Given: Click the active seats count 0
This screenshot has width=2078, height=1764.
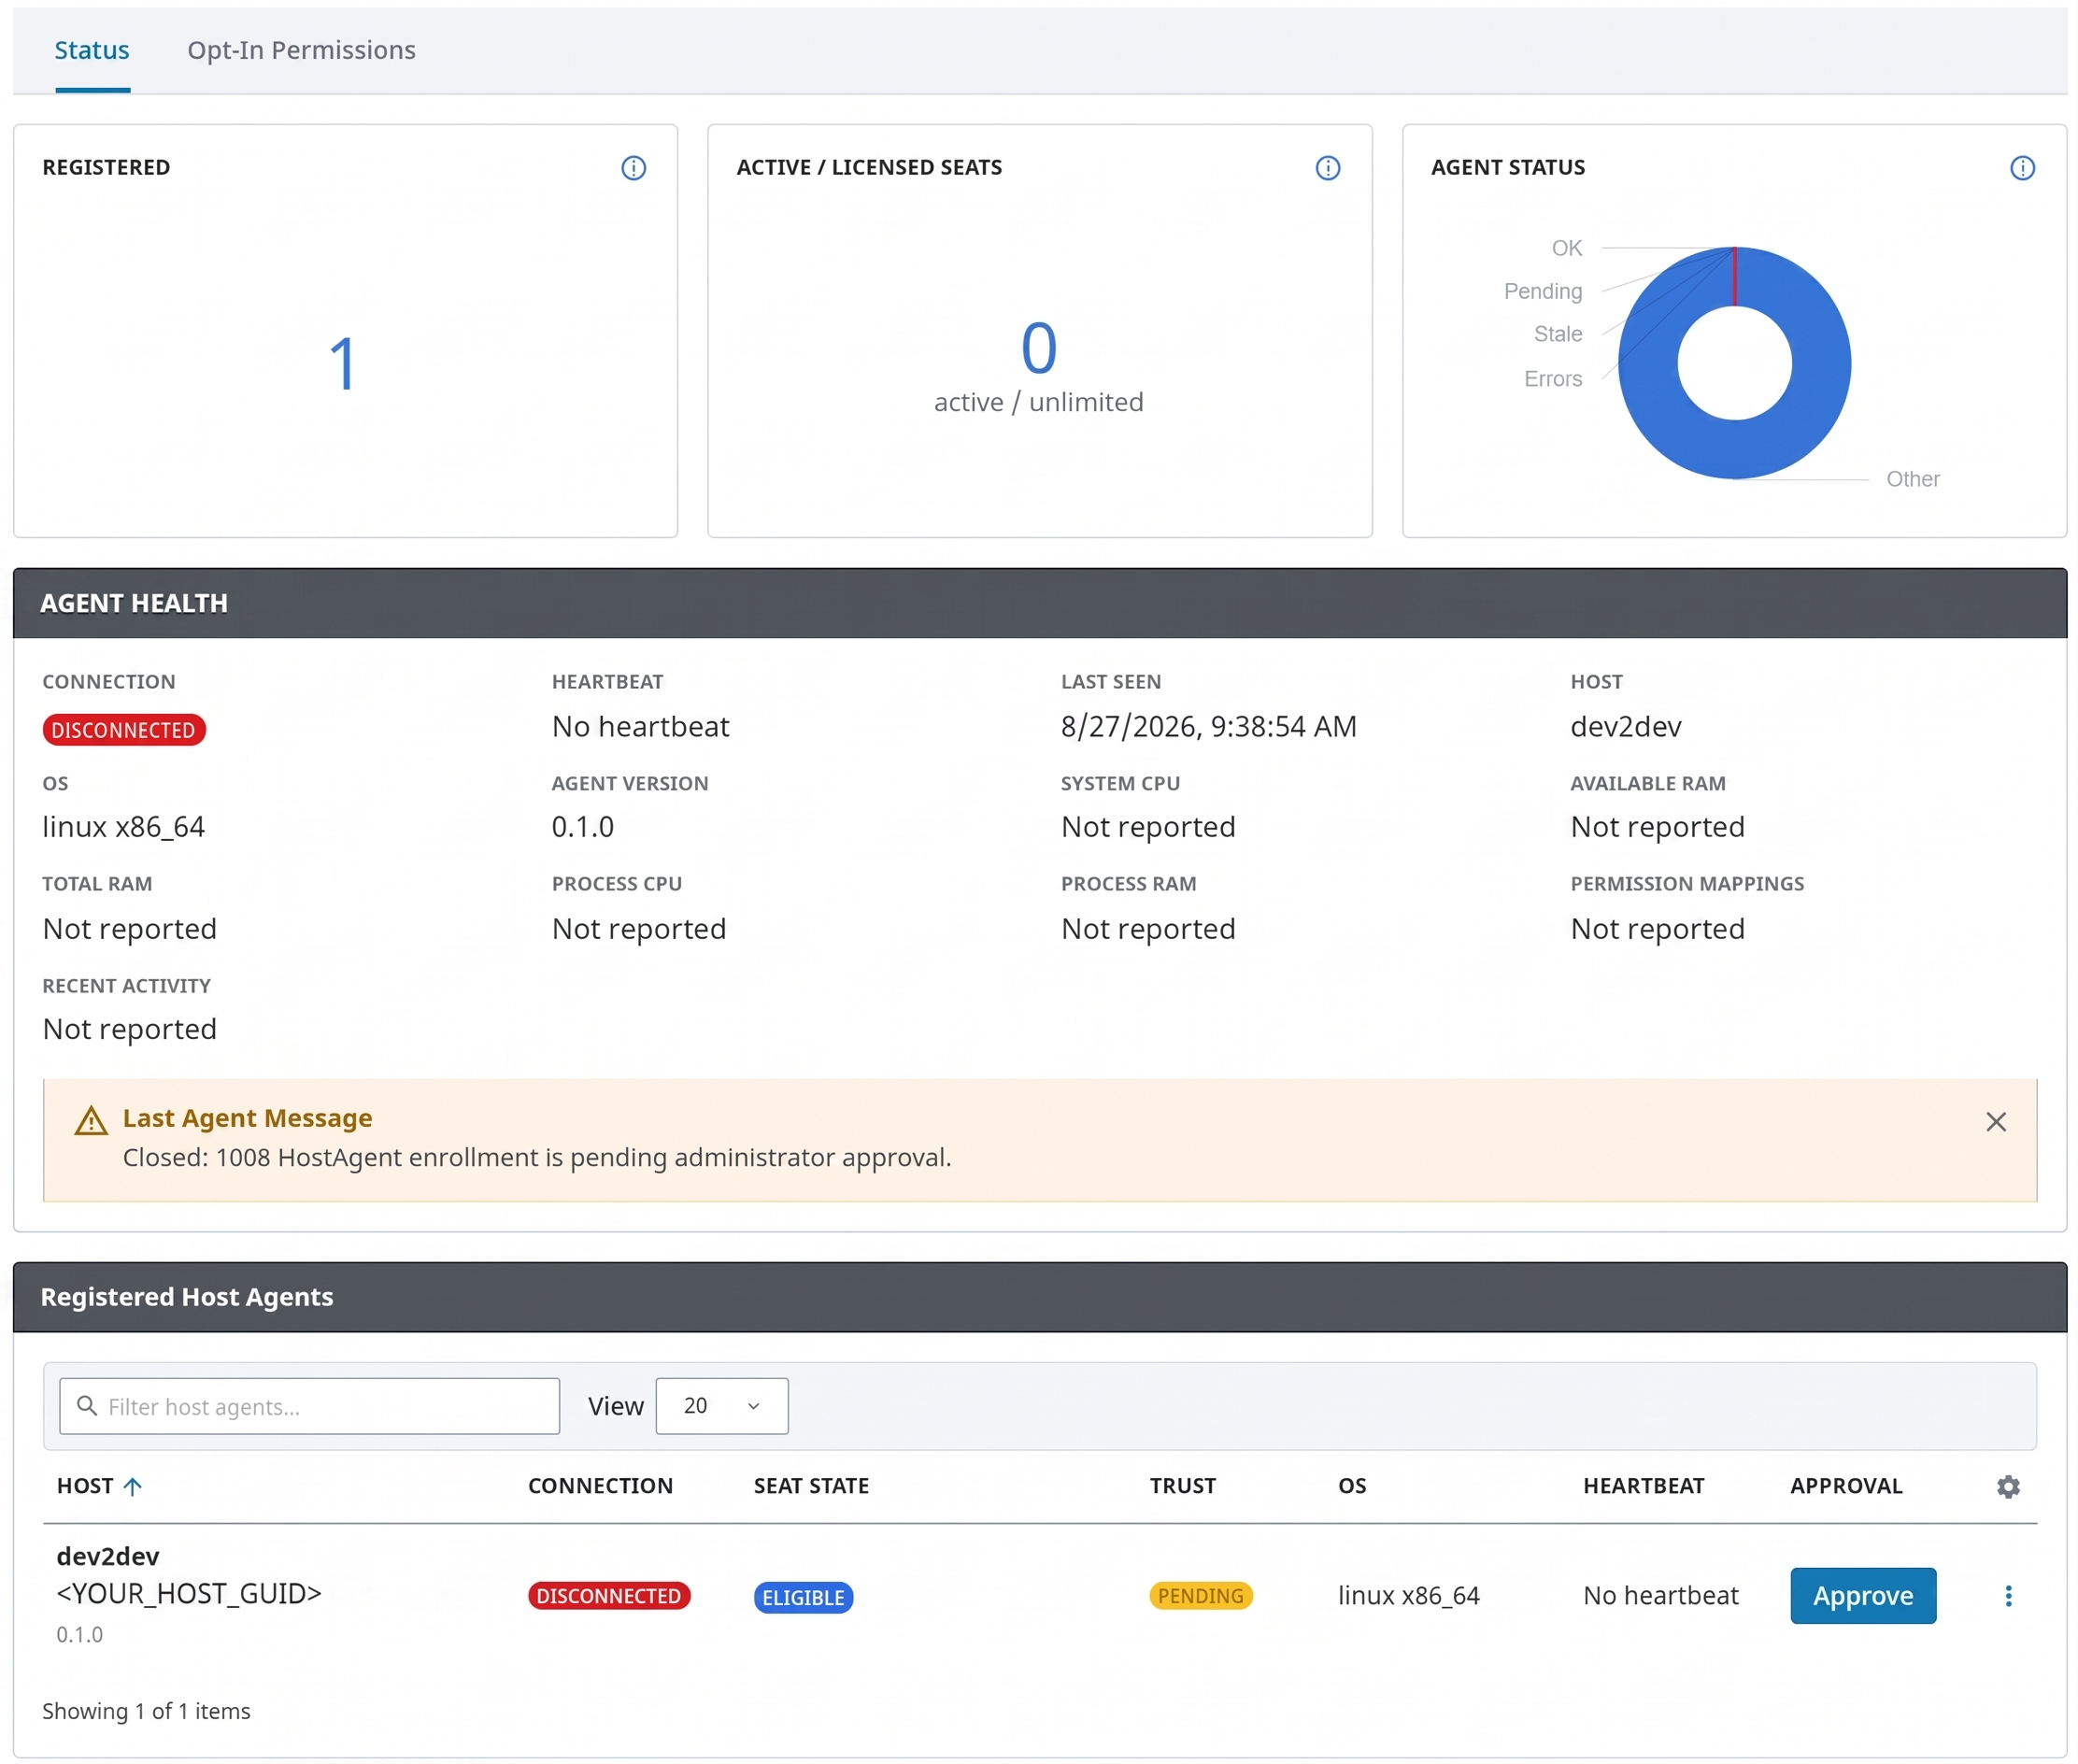Looking at the screenshot, I should [x=1038, y=347].
